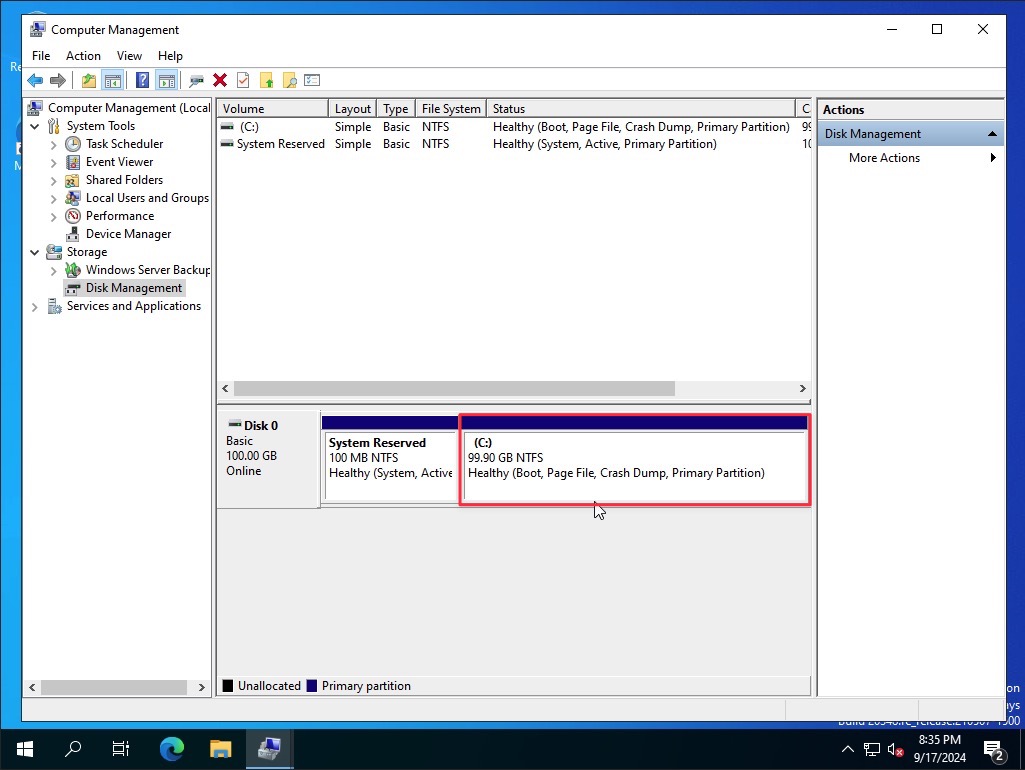Select Shared Folders in the tree
The height and width of the screenshot is (770, 1025).
[x=124, y=180]
